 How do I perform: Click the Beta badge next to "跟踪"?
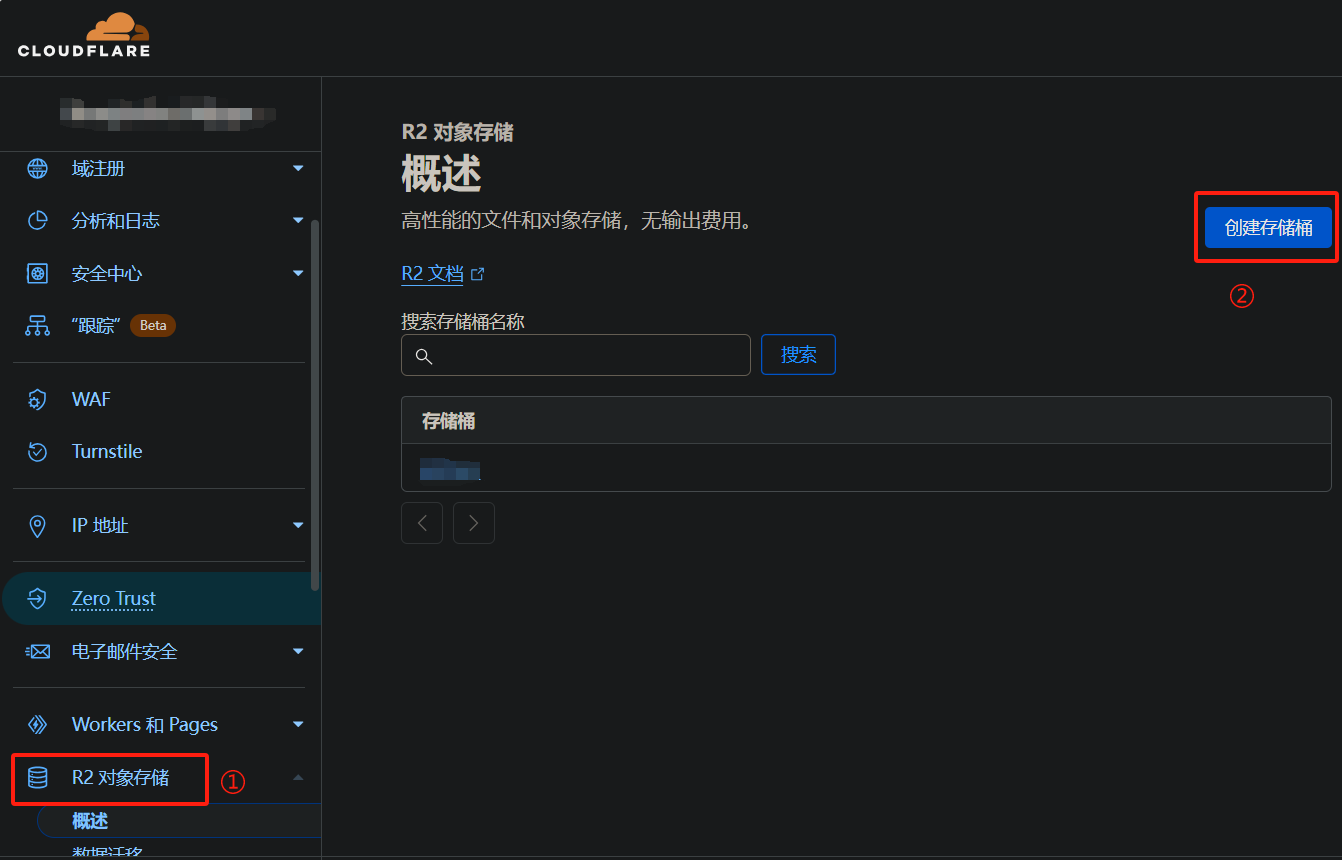point(153,325)
